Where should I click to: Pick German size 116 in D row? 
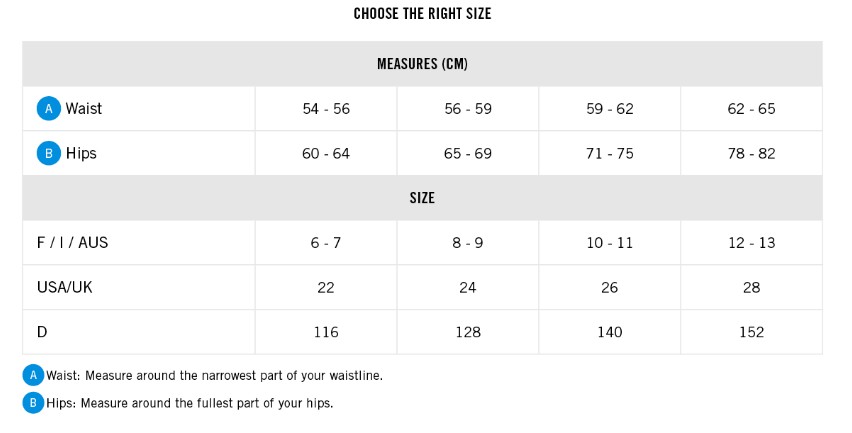[326, 332]
